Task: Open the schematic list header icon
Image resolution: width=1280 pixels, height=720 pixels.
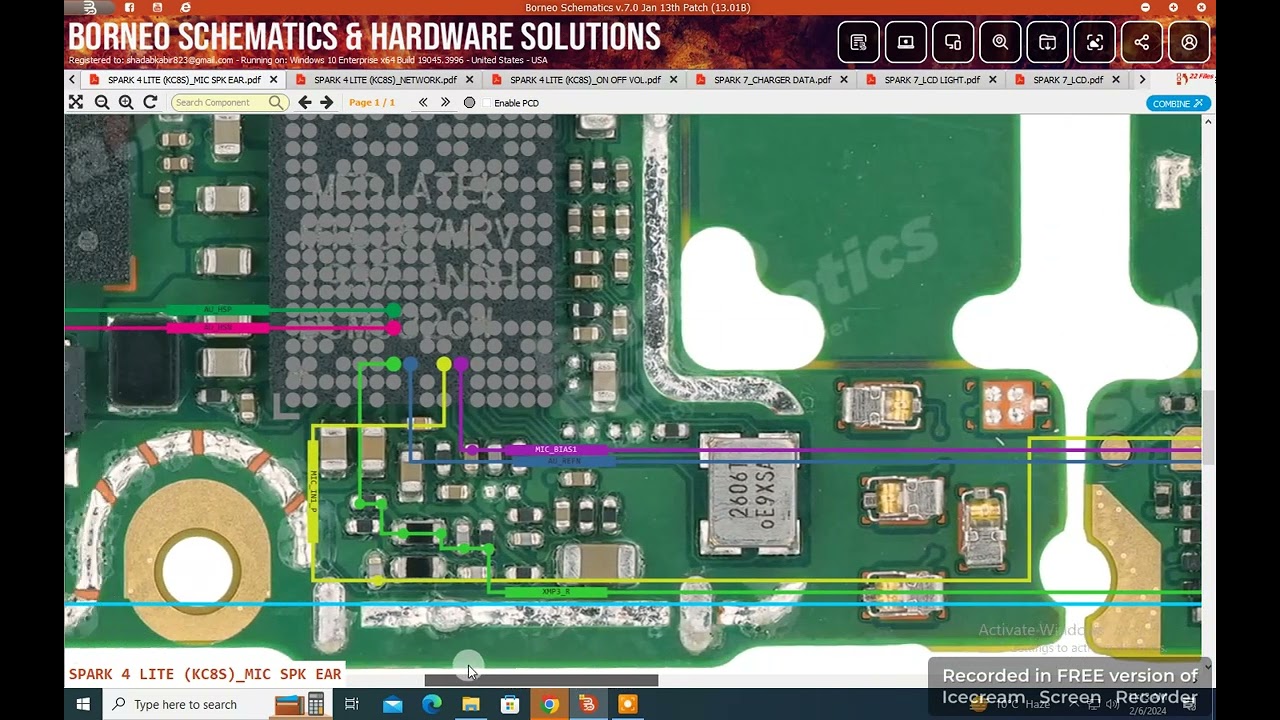Action: pos(858,43)
